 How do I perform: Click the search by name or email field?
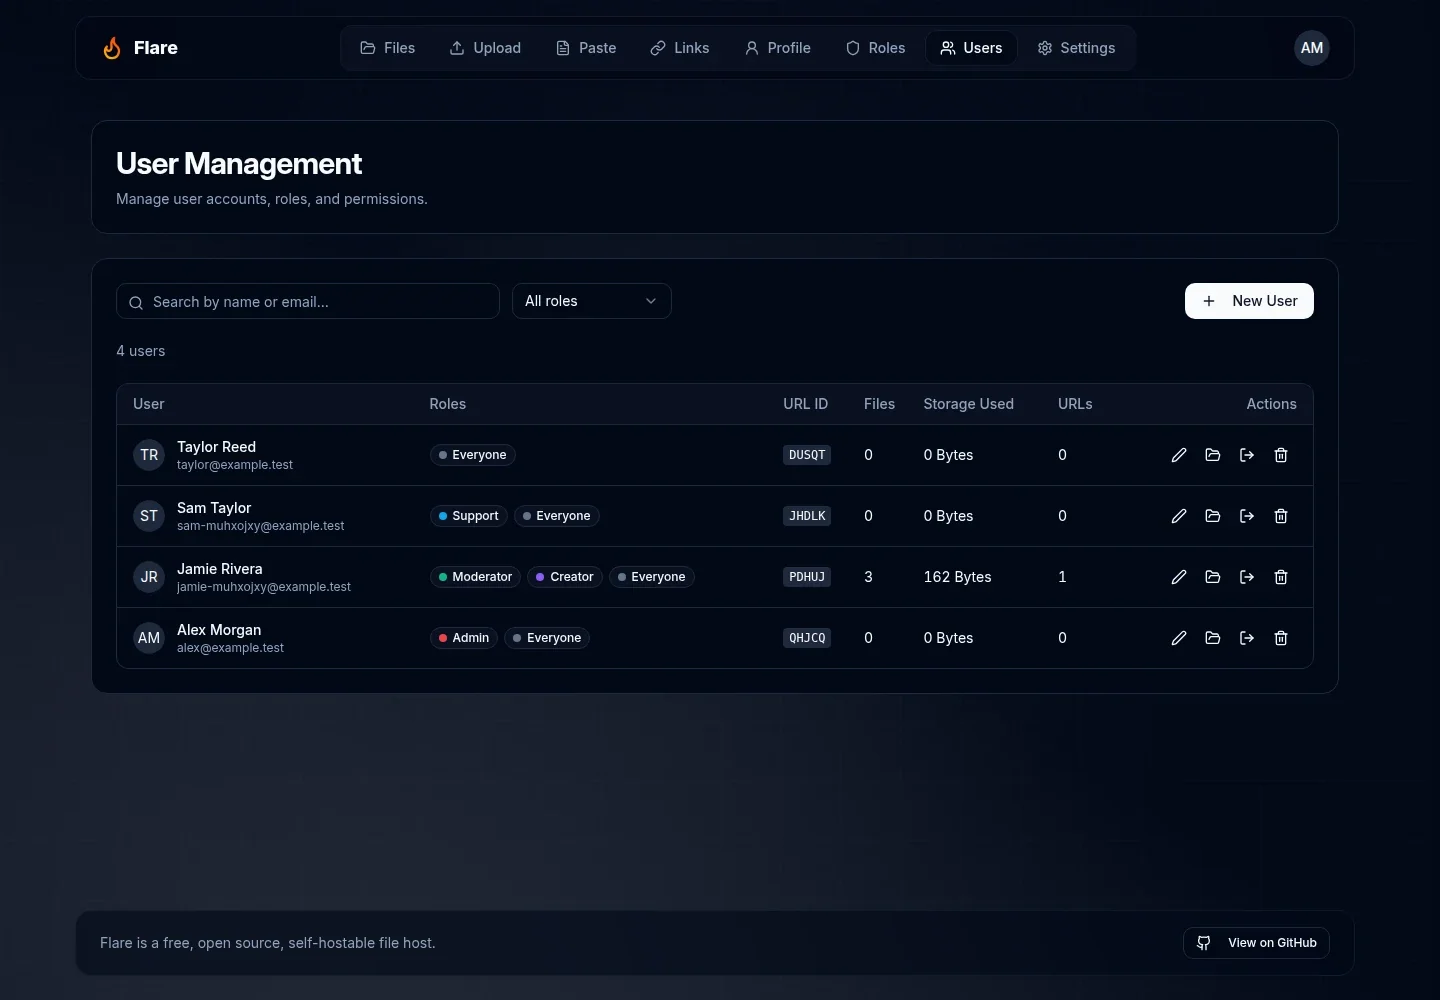tap(308, 301)
